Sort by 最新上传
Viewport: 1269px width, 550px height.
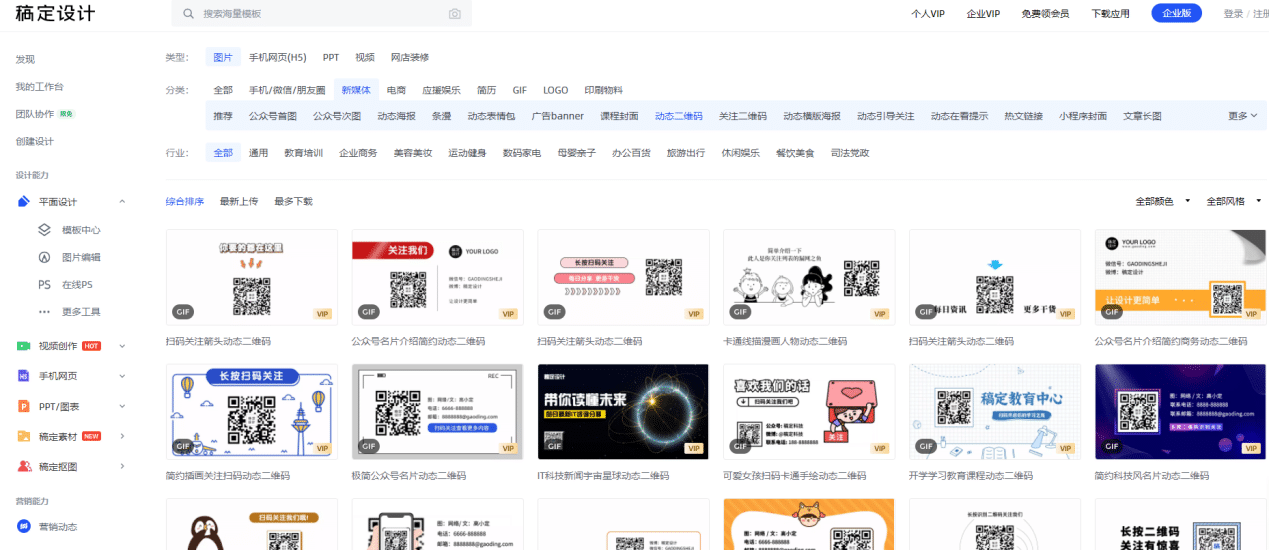pyautogui.click(x=239, y=201)
